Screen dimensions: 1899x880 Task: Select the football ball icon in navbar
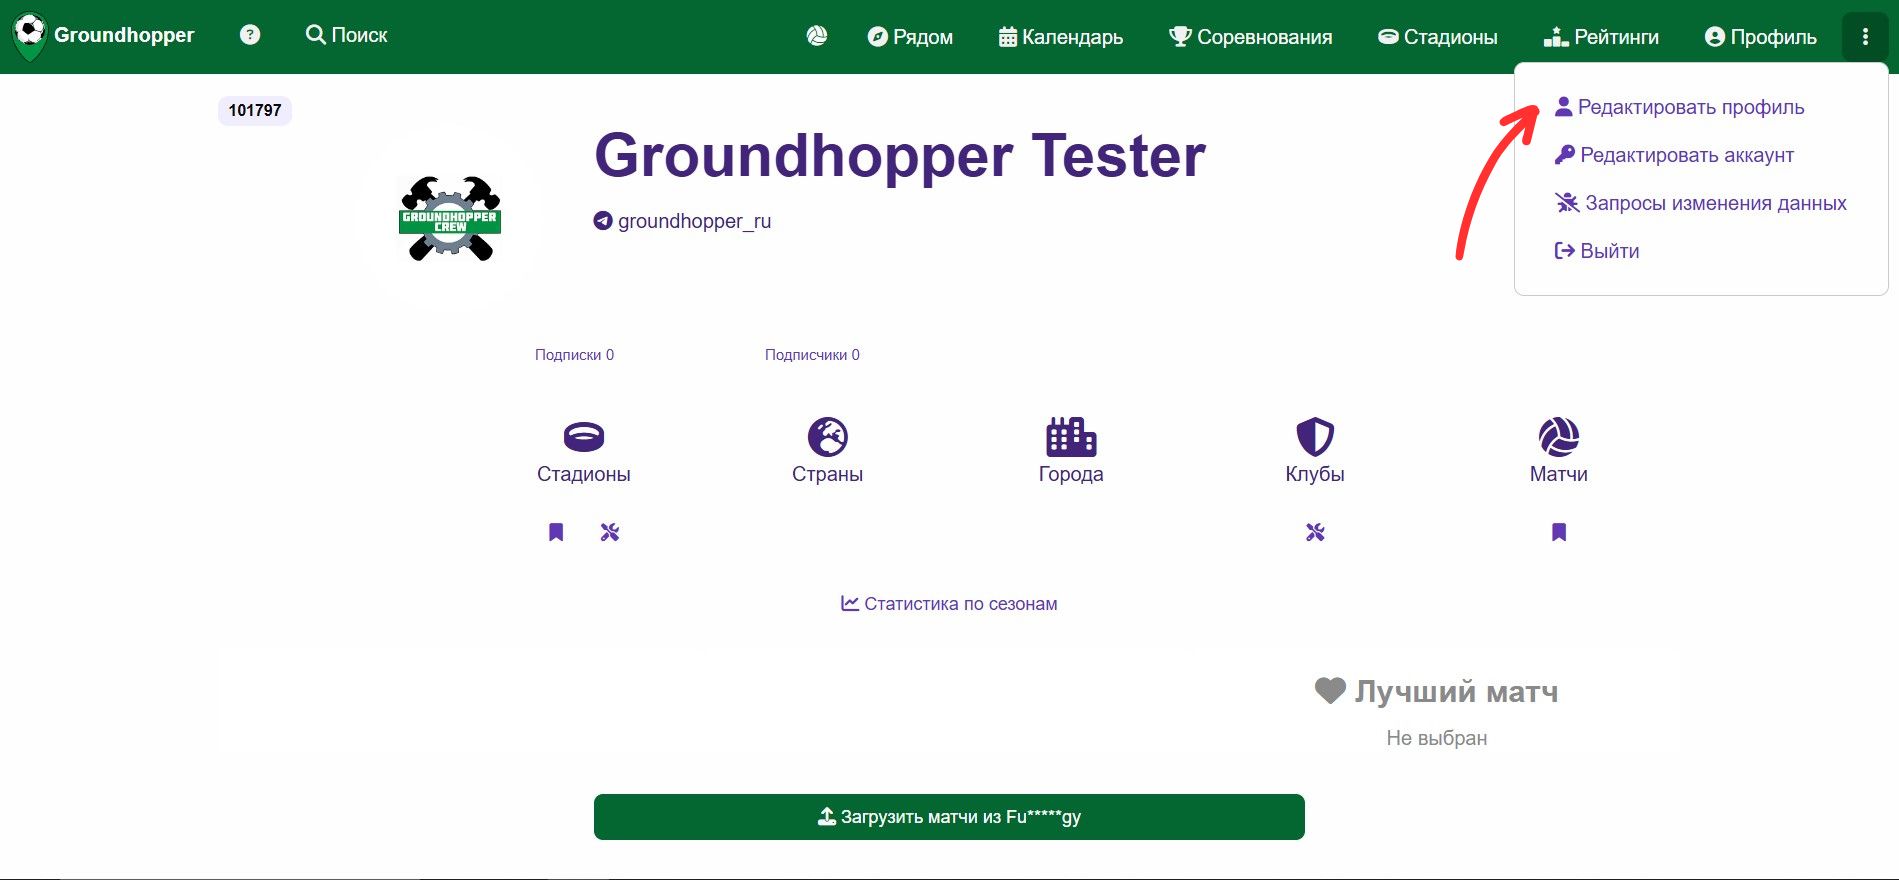click(817, 36)
